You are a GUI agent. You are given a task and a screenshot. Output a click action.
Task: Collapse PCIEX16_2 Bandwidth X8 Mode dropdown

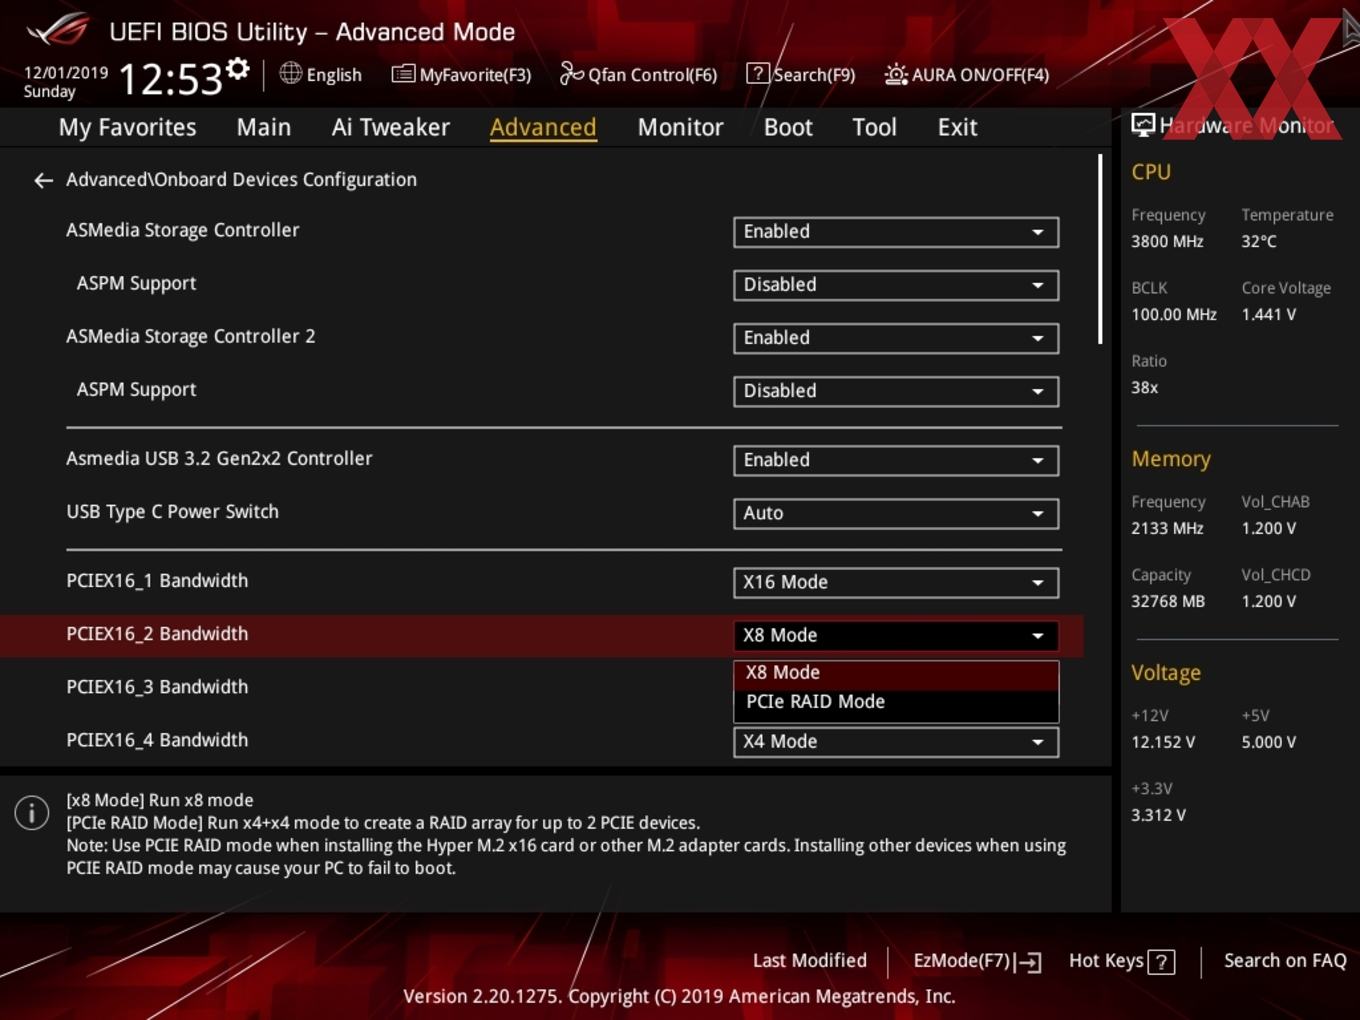click(x=896, y=635)
